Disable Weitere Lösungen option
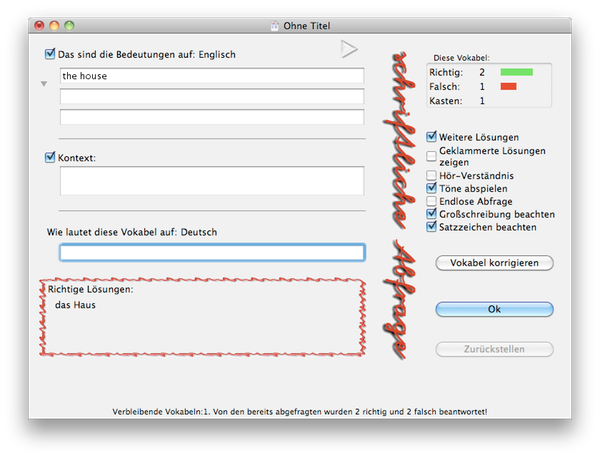This screenshot has height=458, width=600. 432,137
